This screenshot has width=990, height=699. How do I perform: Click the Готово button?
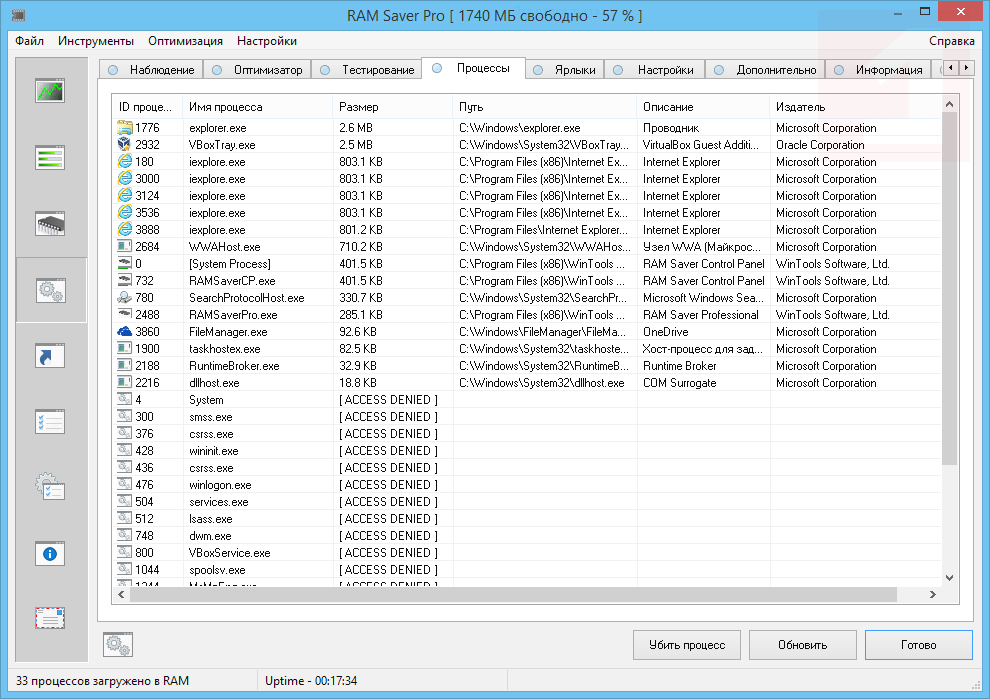(x=919, y=645)
